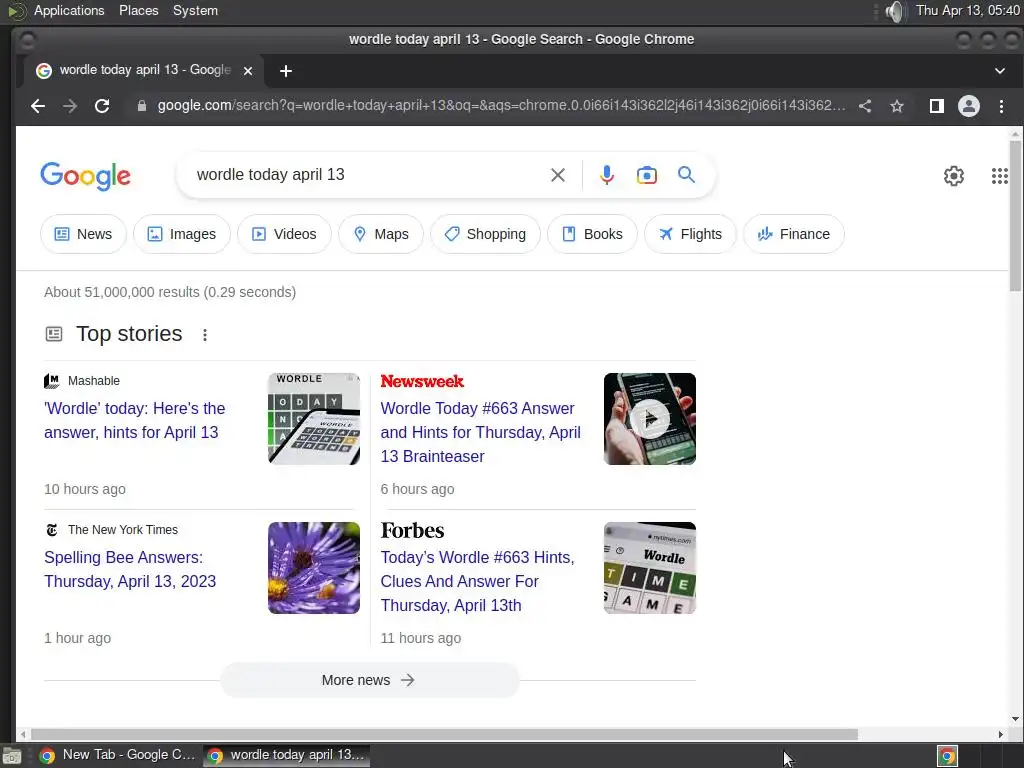Image resolution: width=1024 pixels, height=768 pixels.
Task: Click the Forbes logo
Action: pos(412,530)
